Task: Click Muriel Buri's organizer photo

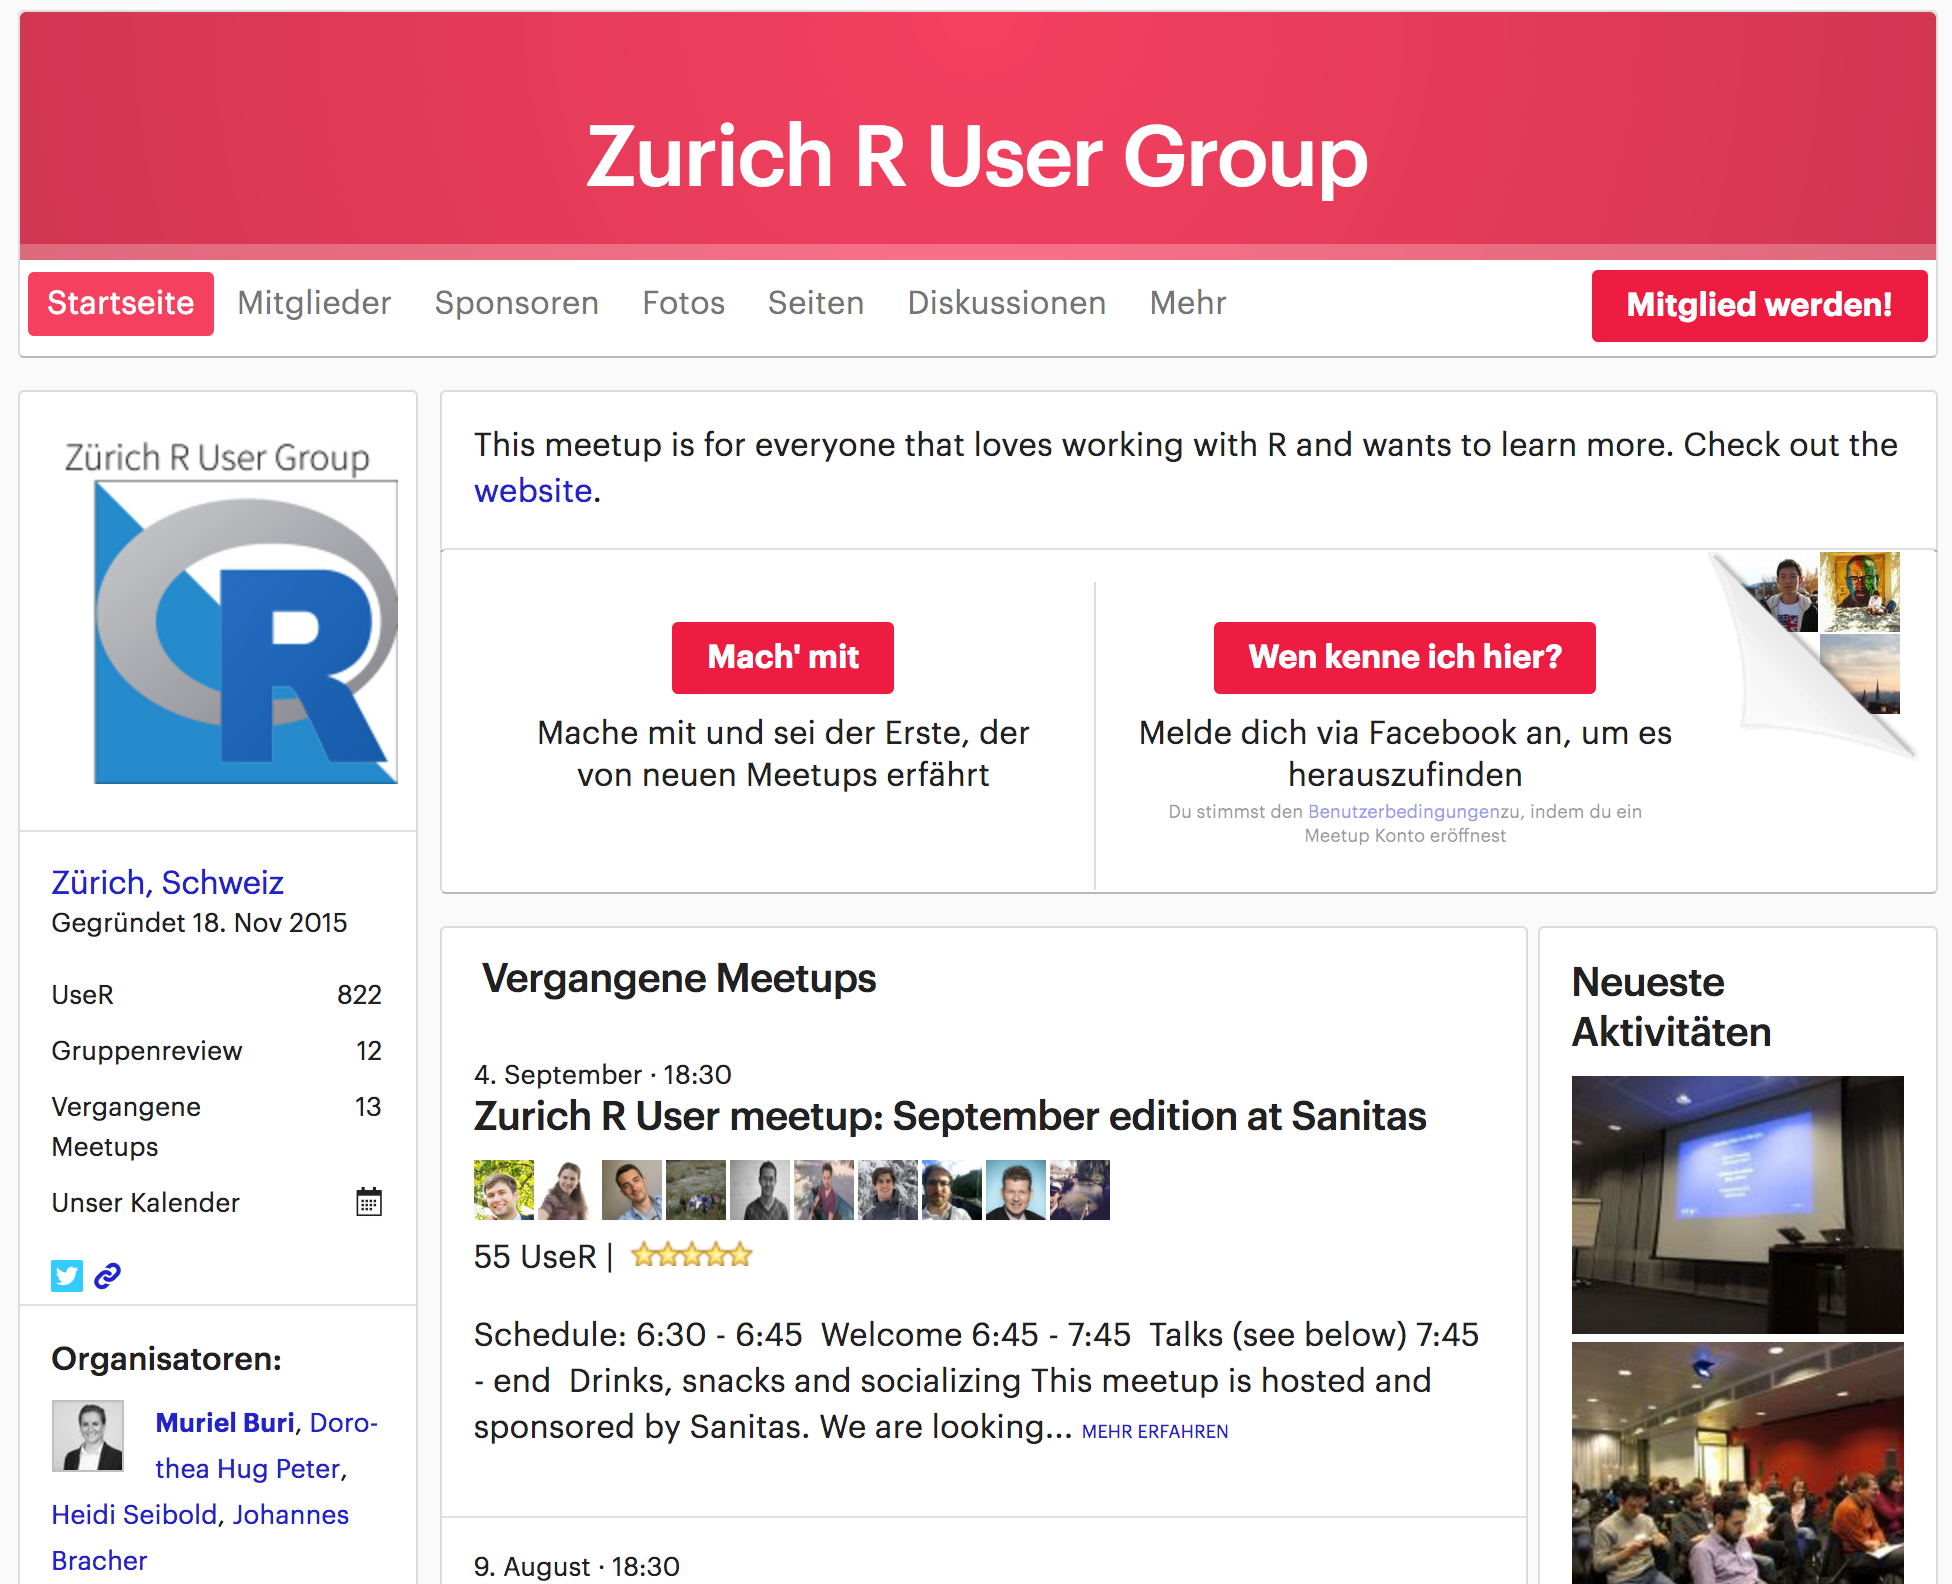Action: pyautogui.click(x=88, y=1435)
